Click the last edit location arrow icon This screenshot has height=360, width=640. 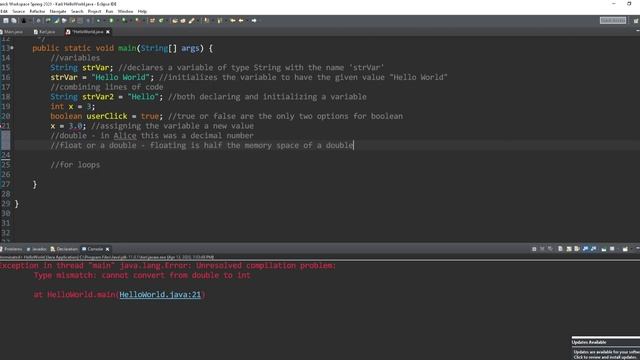(x=233, y=20)
